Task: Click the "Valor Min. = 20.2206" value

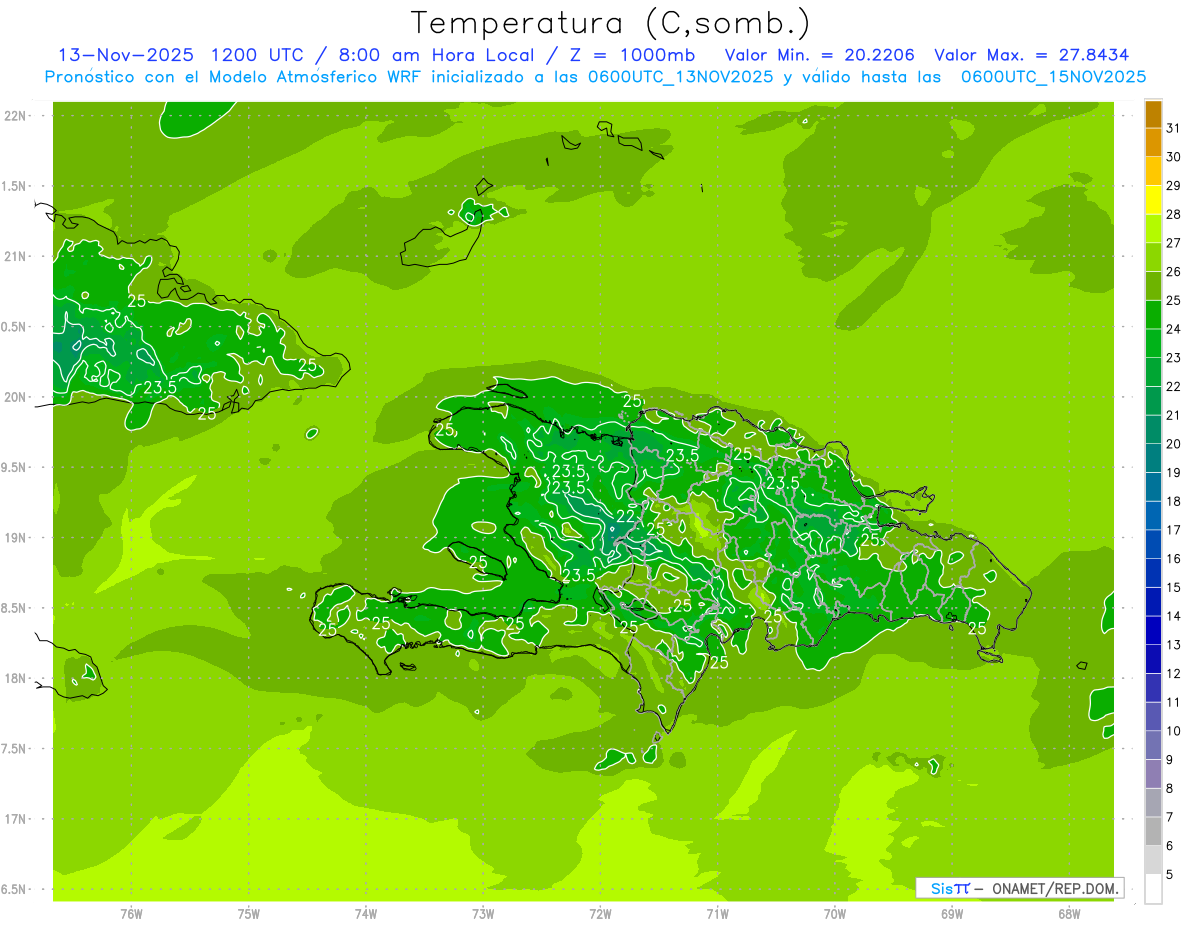Action: [820, 55]
